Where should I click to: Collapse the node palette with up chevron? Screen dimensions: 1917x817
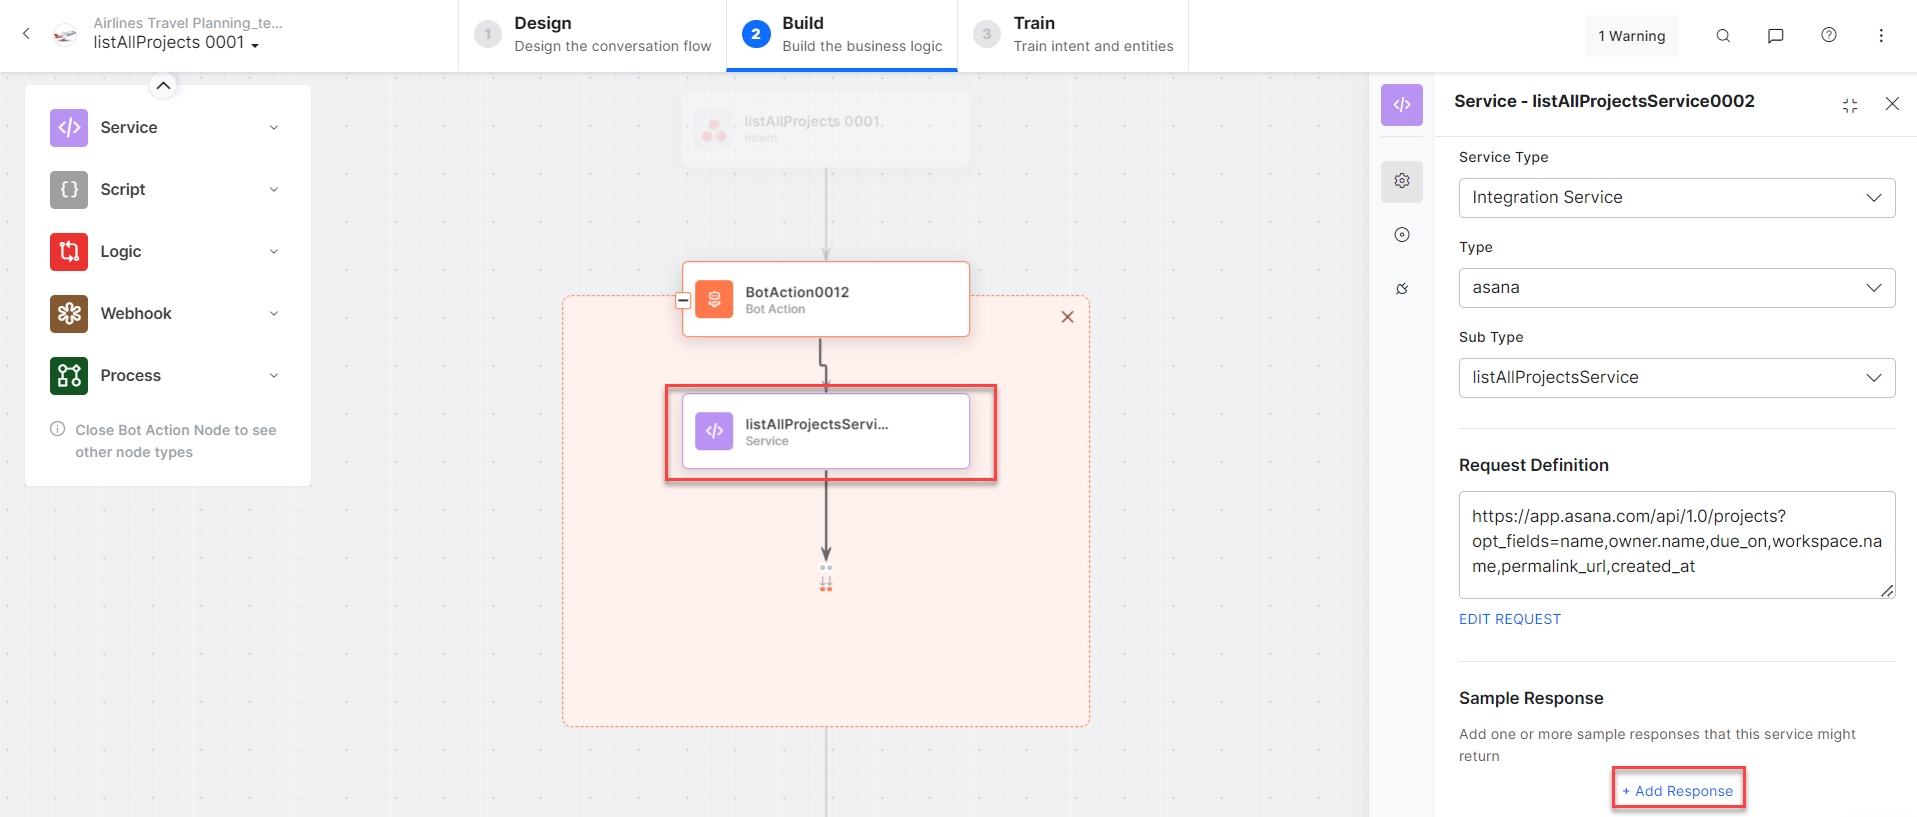point(163,86)
